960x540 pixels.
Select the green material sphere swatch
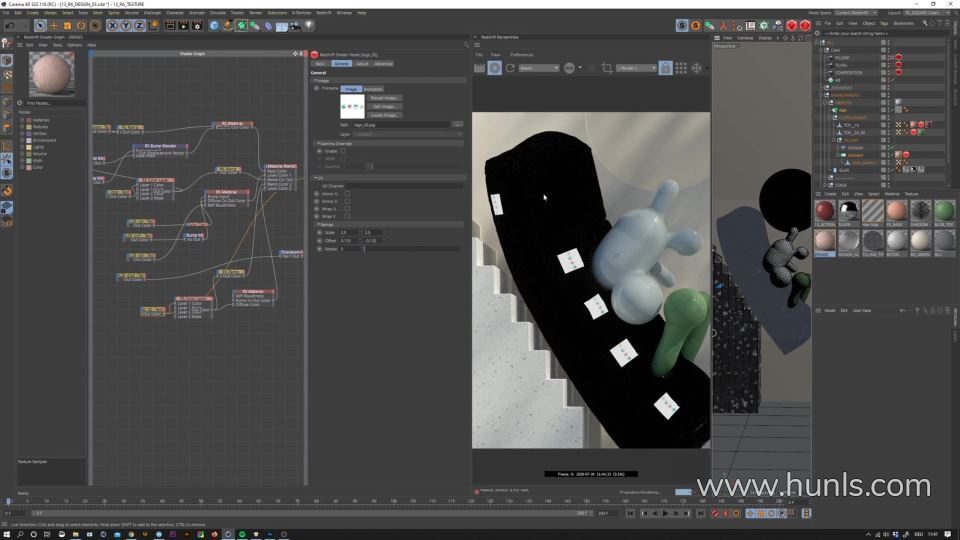[x=944, y=211]
